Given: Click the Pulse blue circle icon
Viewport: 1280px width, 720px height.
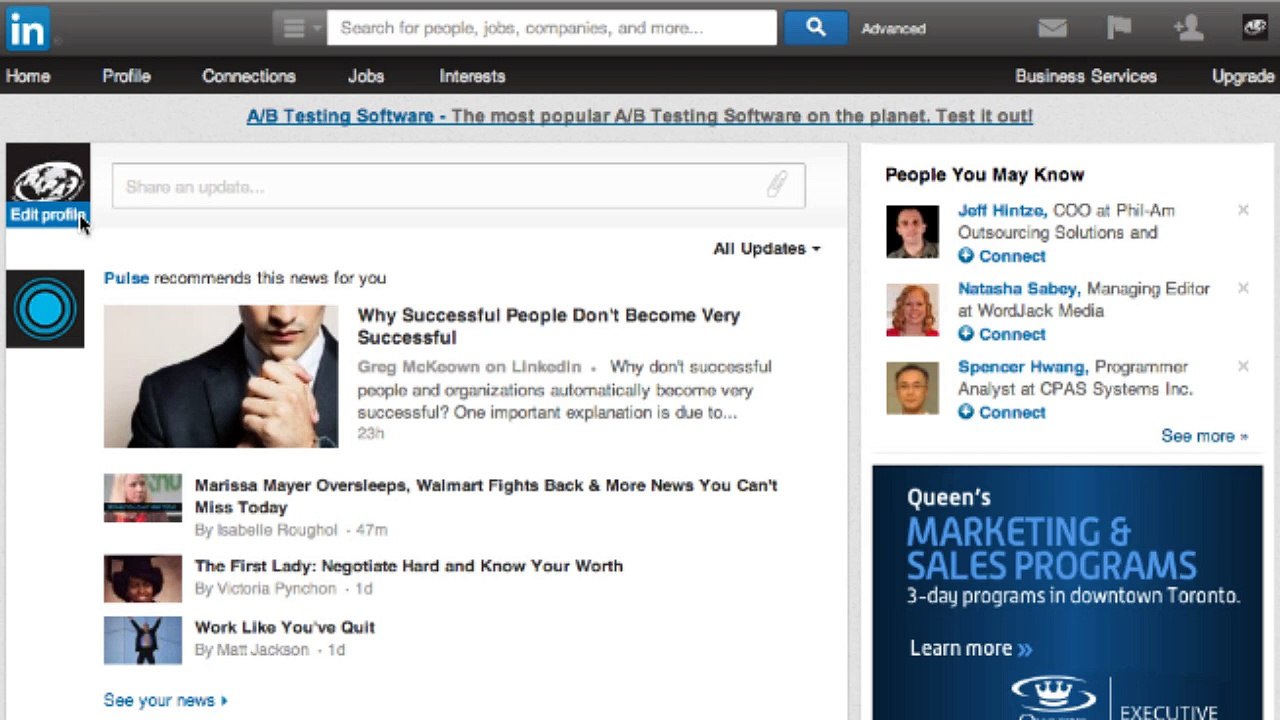Looking at the screenshot, I should (45, 309).
